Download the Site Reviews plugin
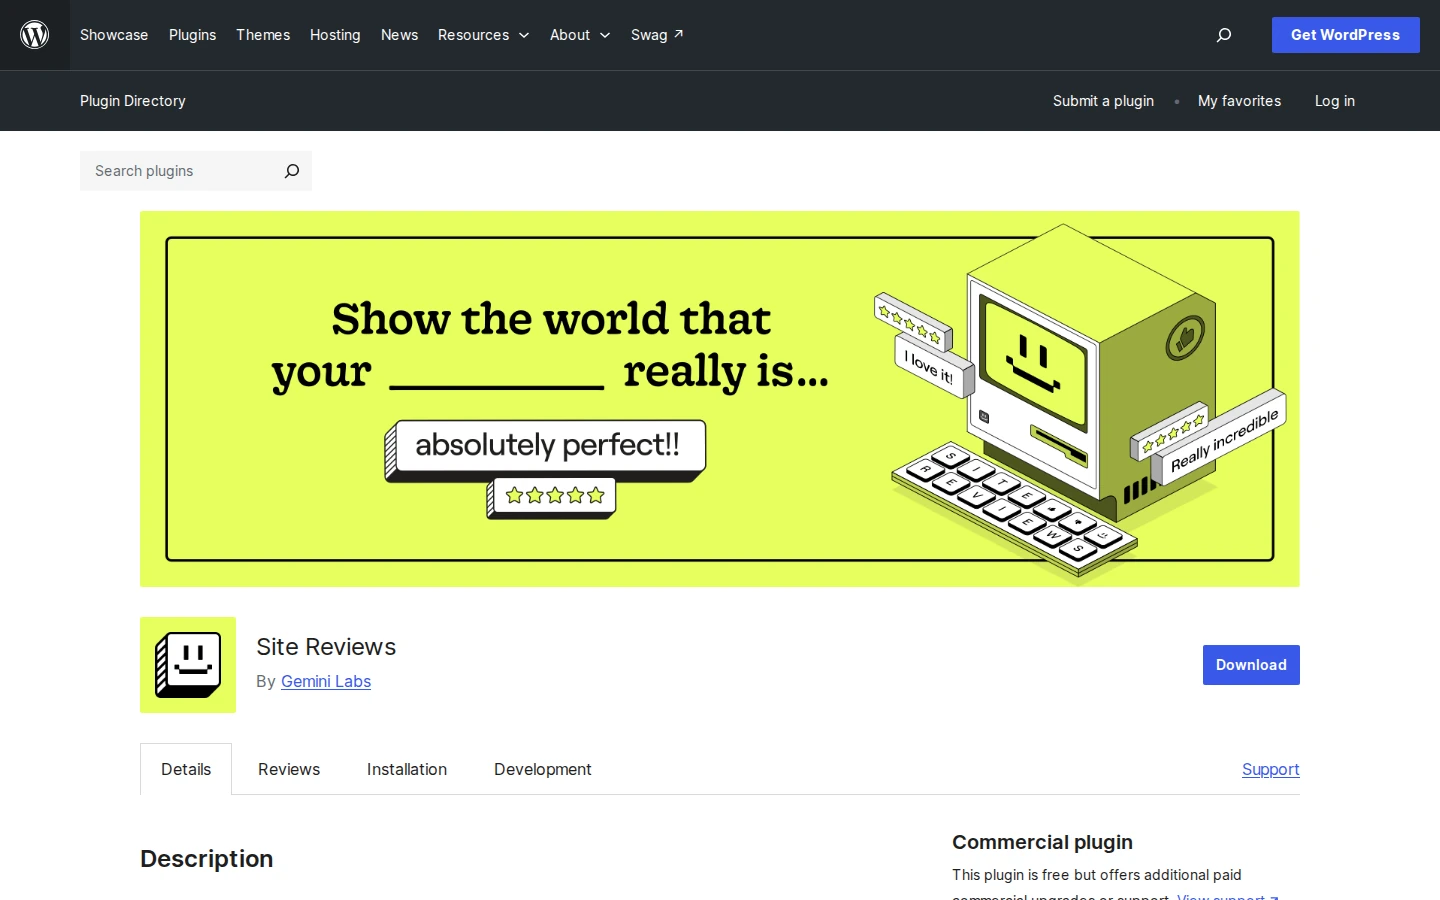1440x900 pixels. point(1251,665)
